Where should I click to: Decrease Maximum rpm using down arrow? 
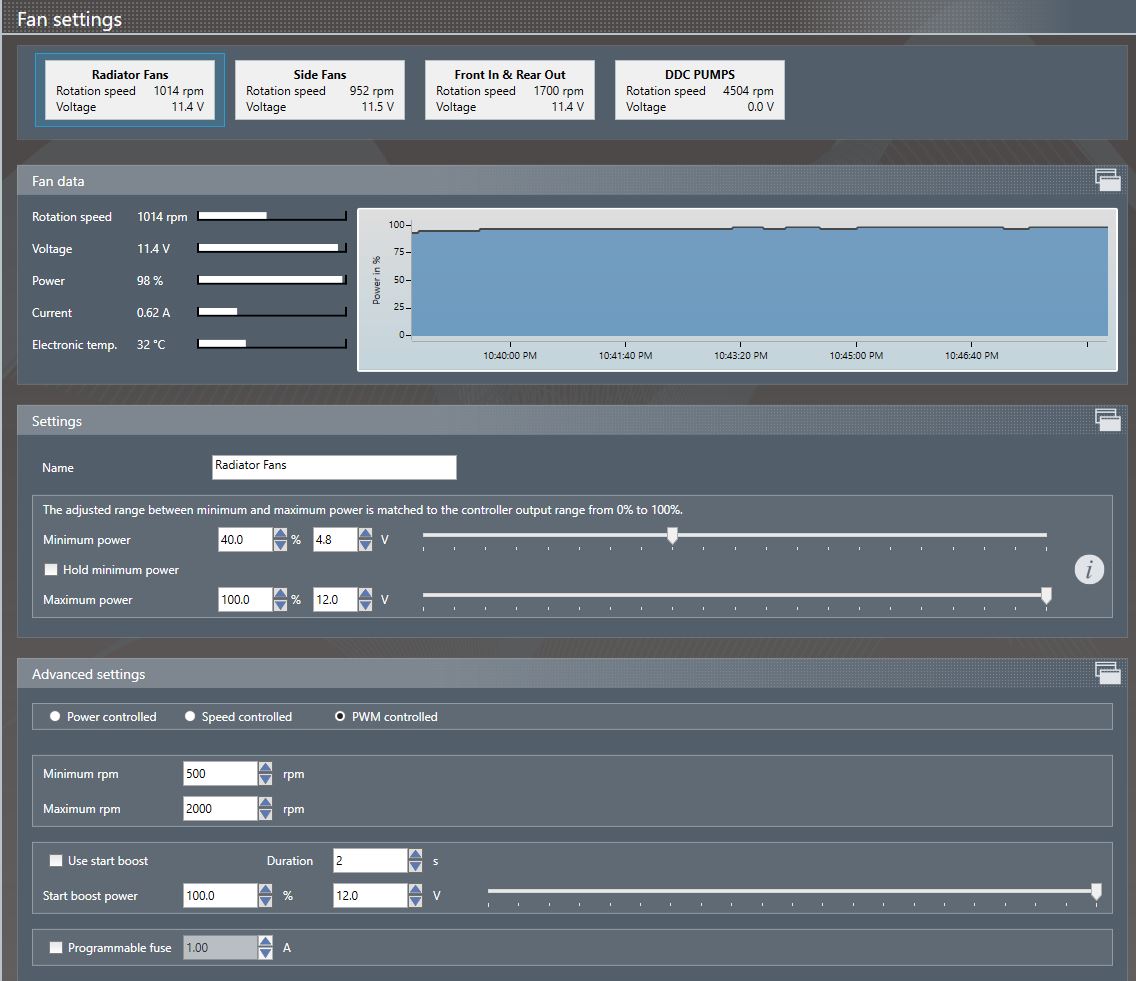coord(265,815)
